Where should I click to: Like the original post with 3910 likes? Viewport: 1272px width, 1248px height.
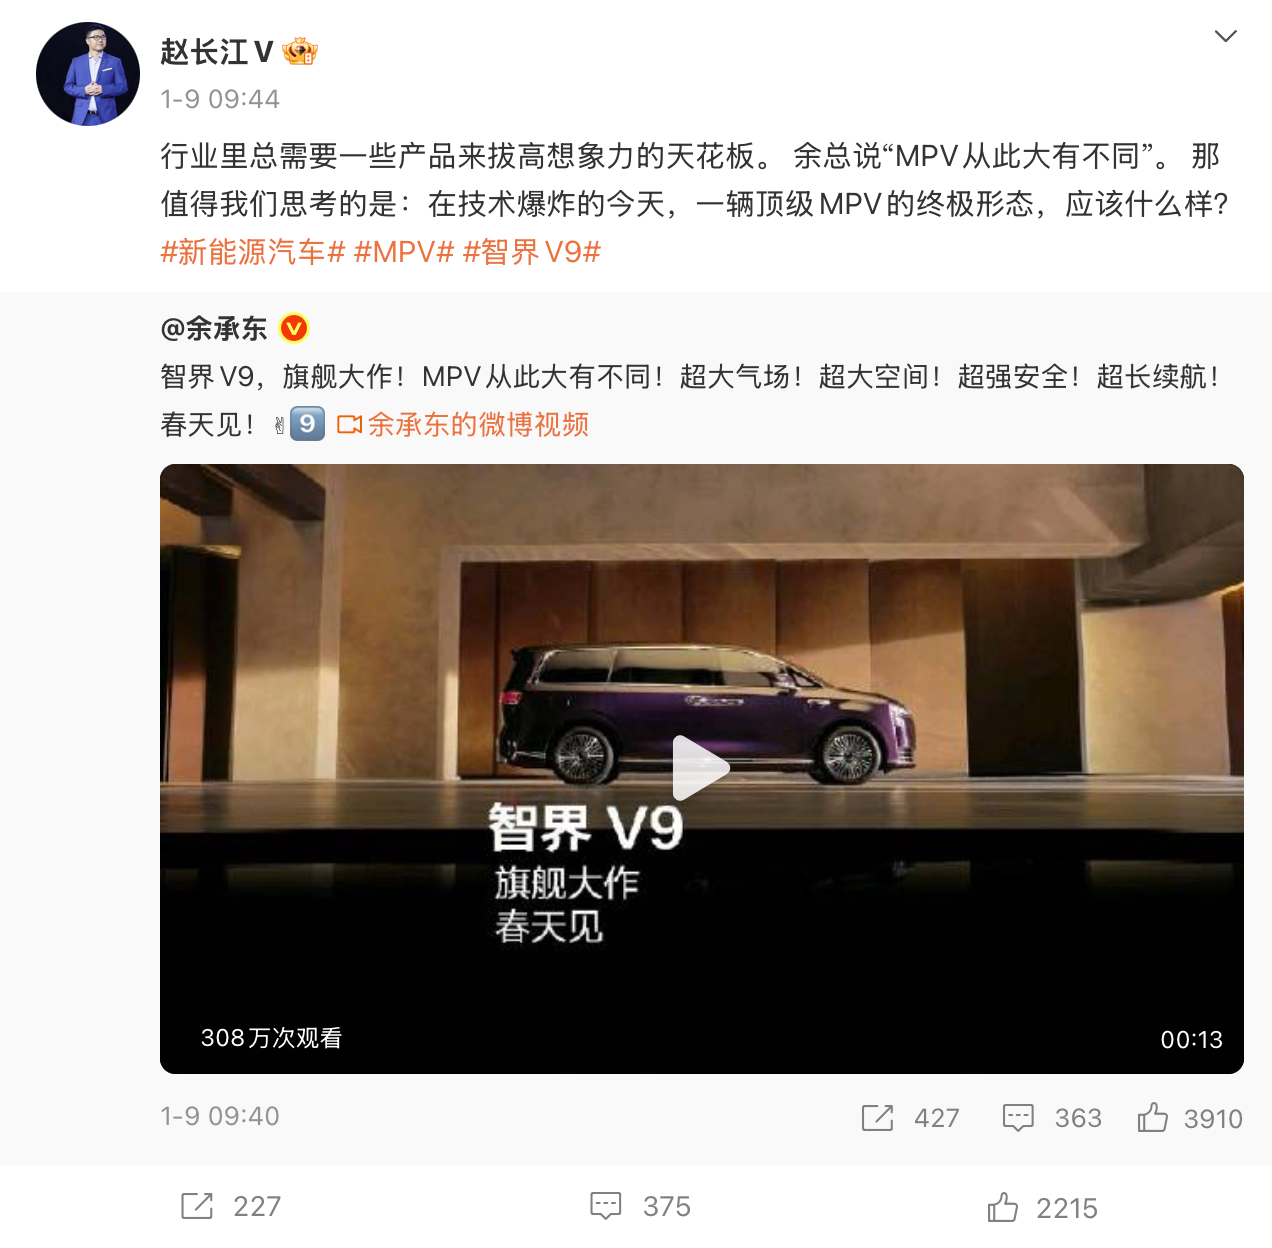pos(1152,1117)
